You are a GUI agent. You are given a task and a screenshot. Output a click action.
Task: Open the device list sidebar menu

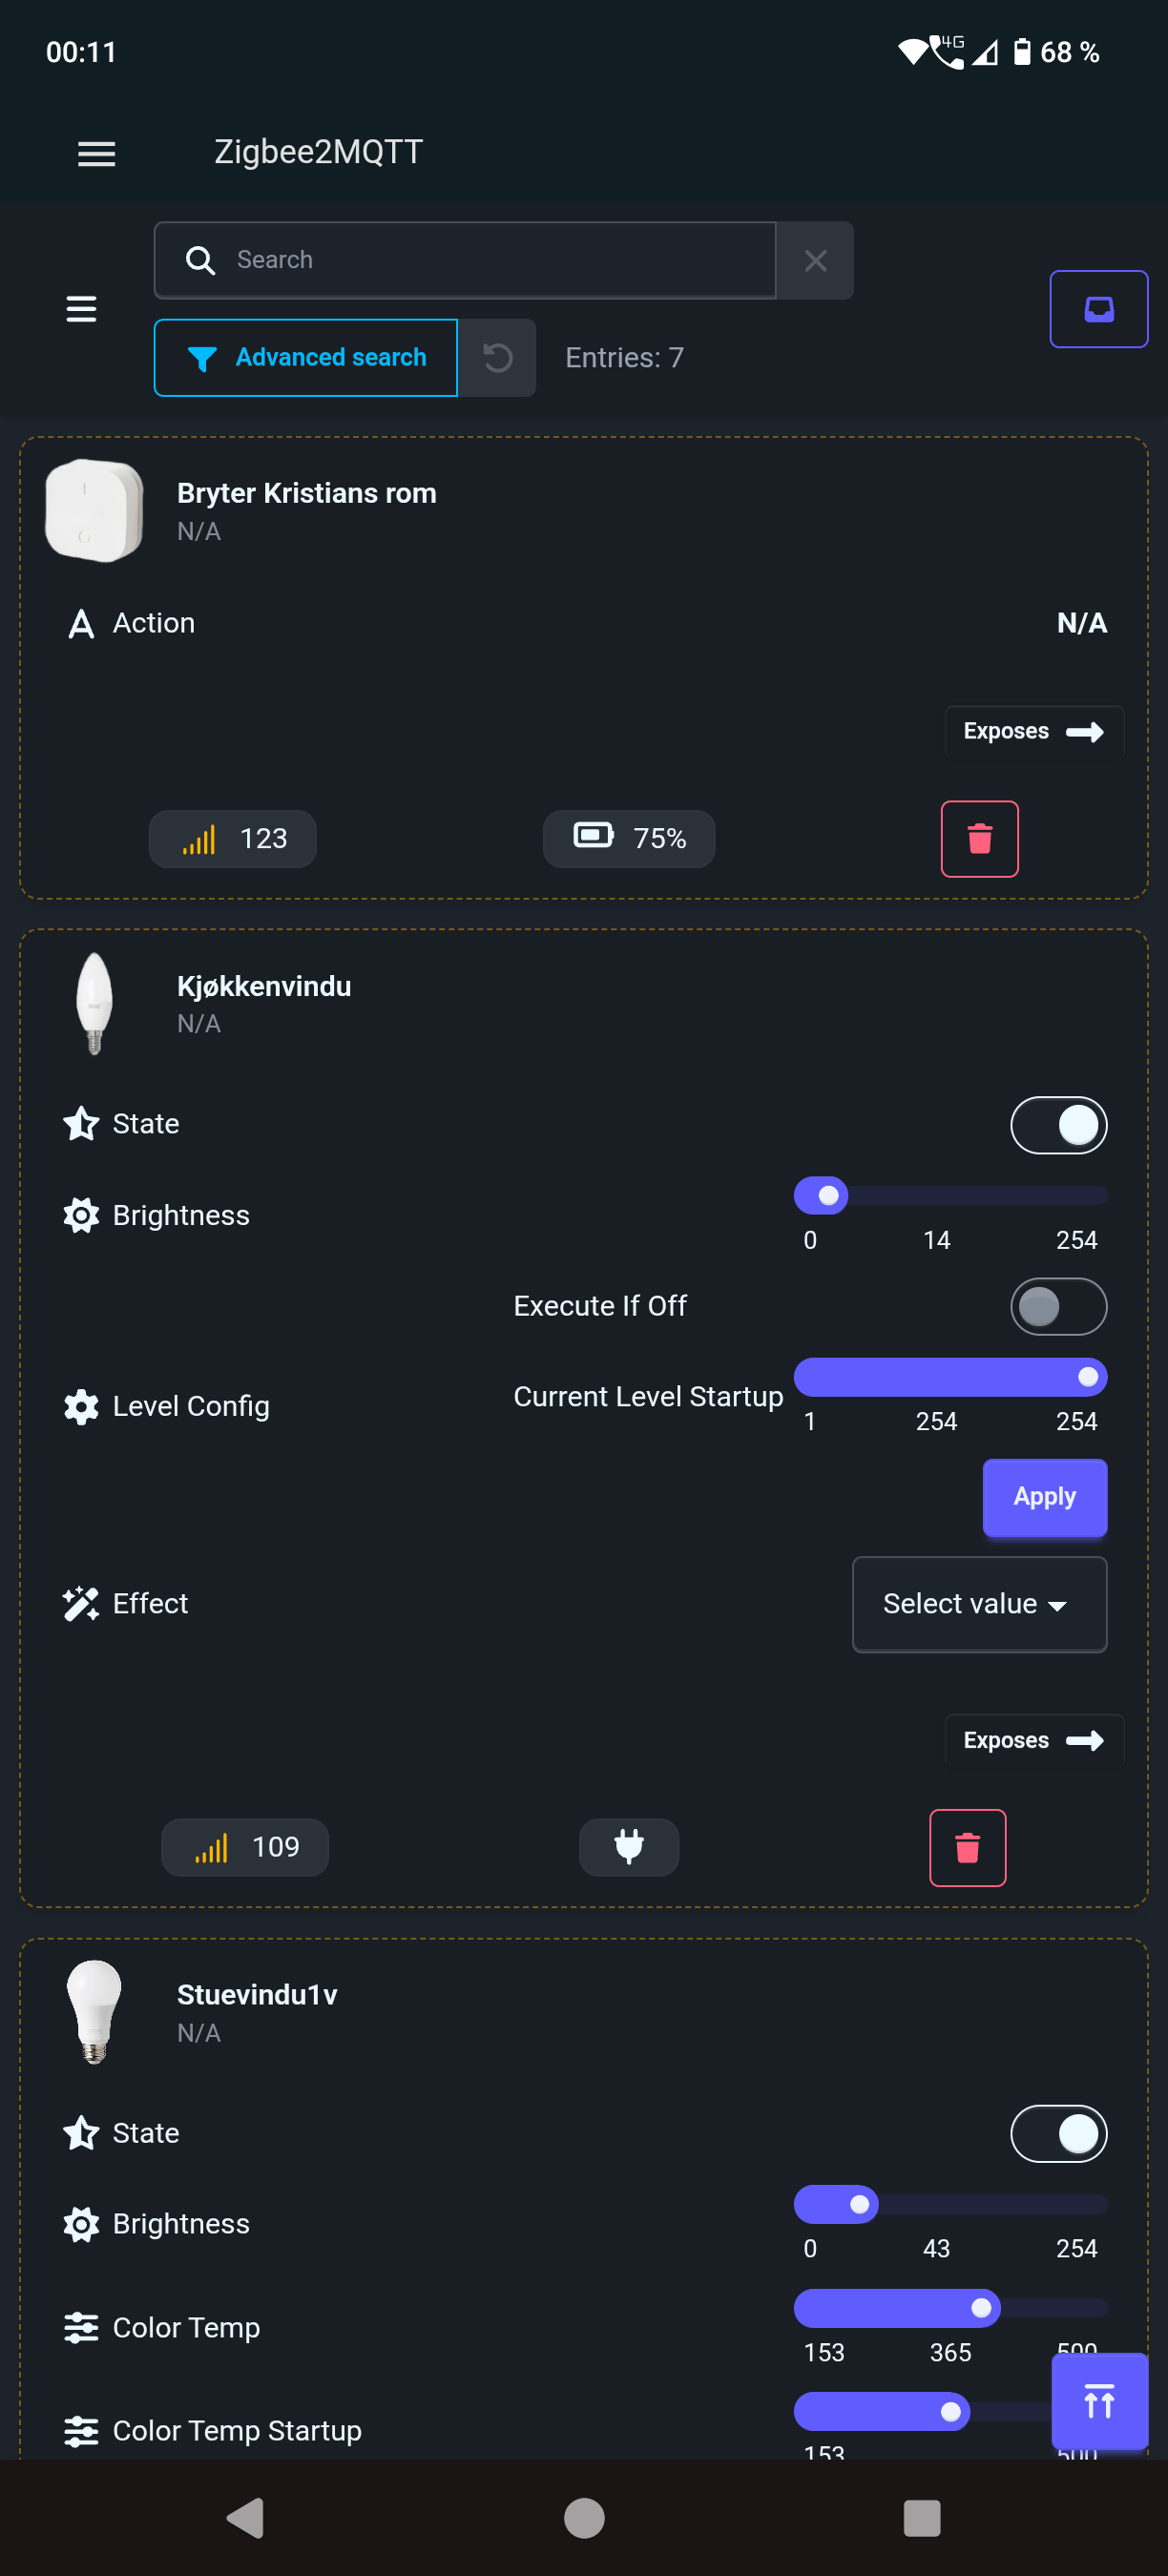(81, 309)
